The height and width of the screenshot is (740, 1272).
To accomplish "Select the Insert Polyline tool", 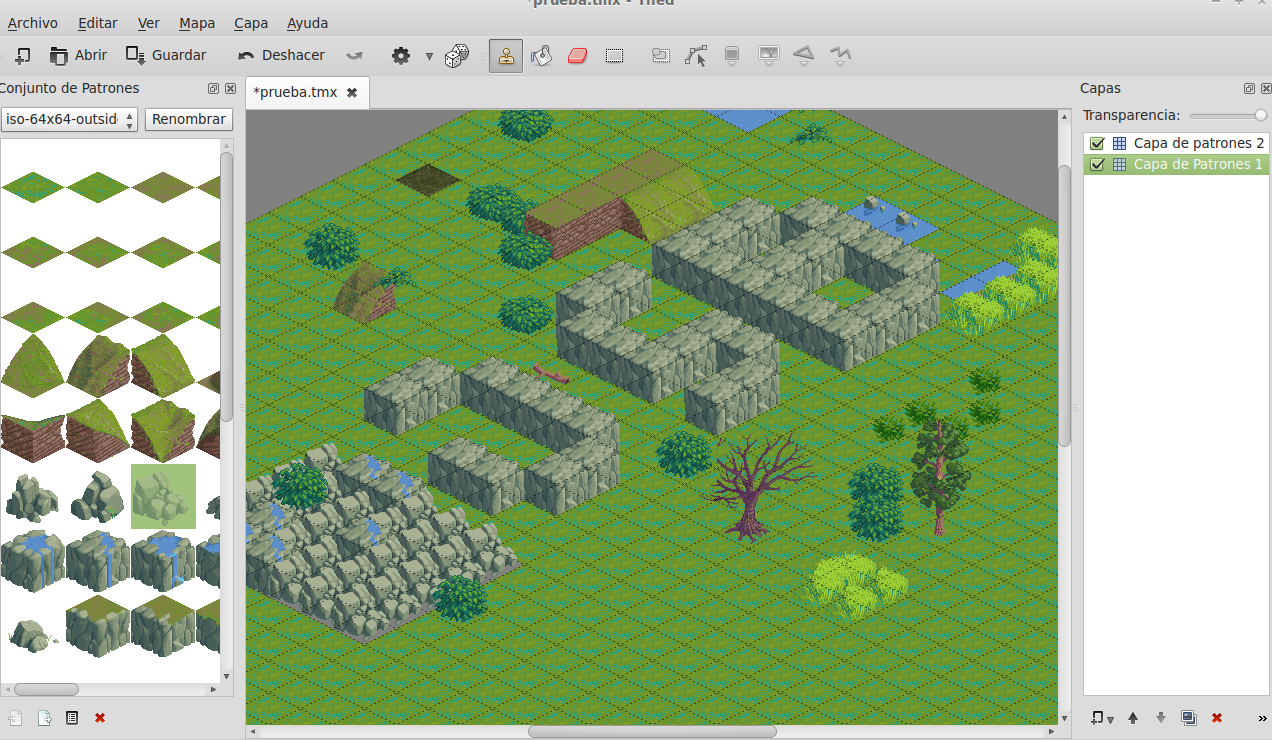I will tap(840, 56).
